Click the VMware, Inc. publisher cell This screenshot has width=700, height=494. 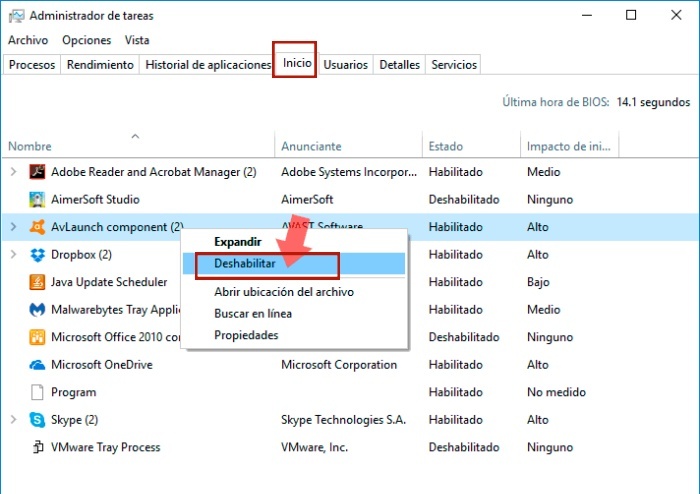(314, 447)
